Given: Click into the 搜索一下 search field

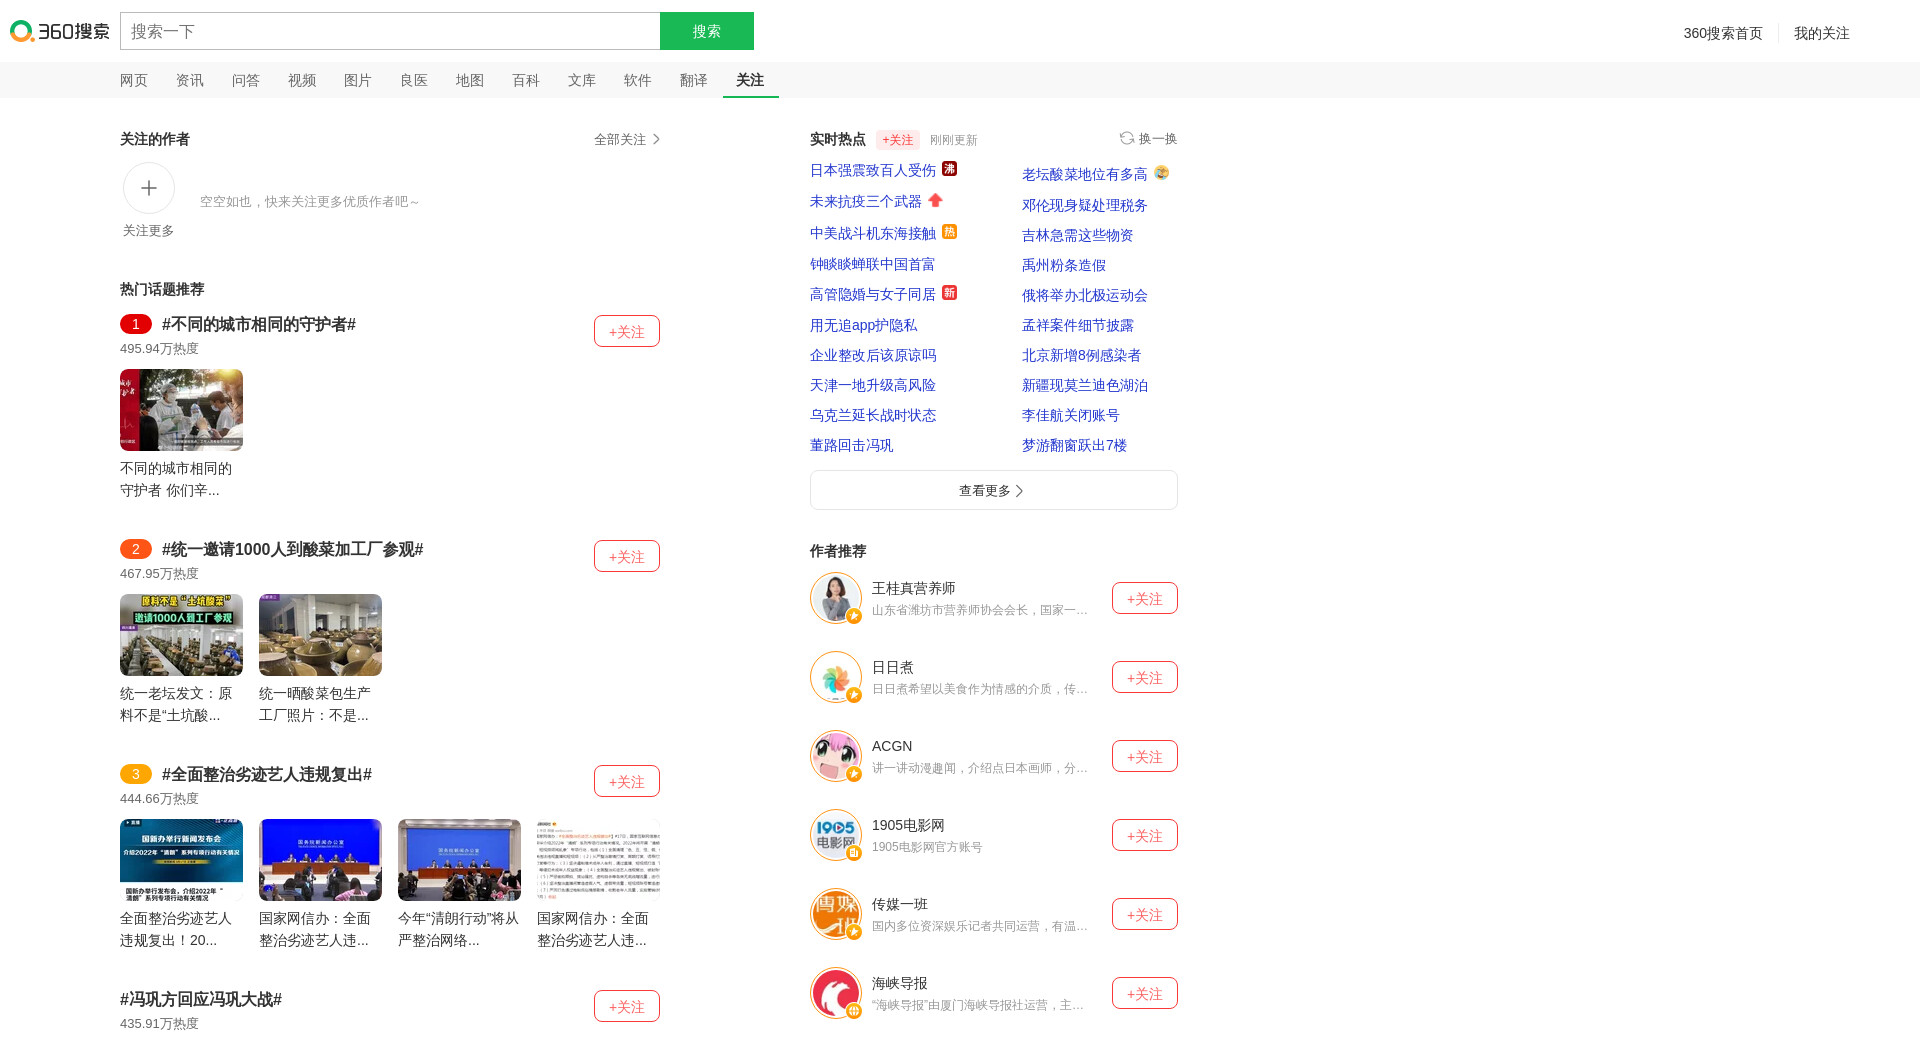Looking at the screenshot, I should tap(390, 31).
